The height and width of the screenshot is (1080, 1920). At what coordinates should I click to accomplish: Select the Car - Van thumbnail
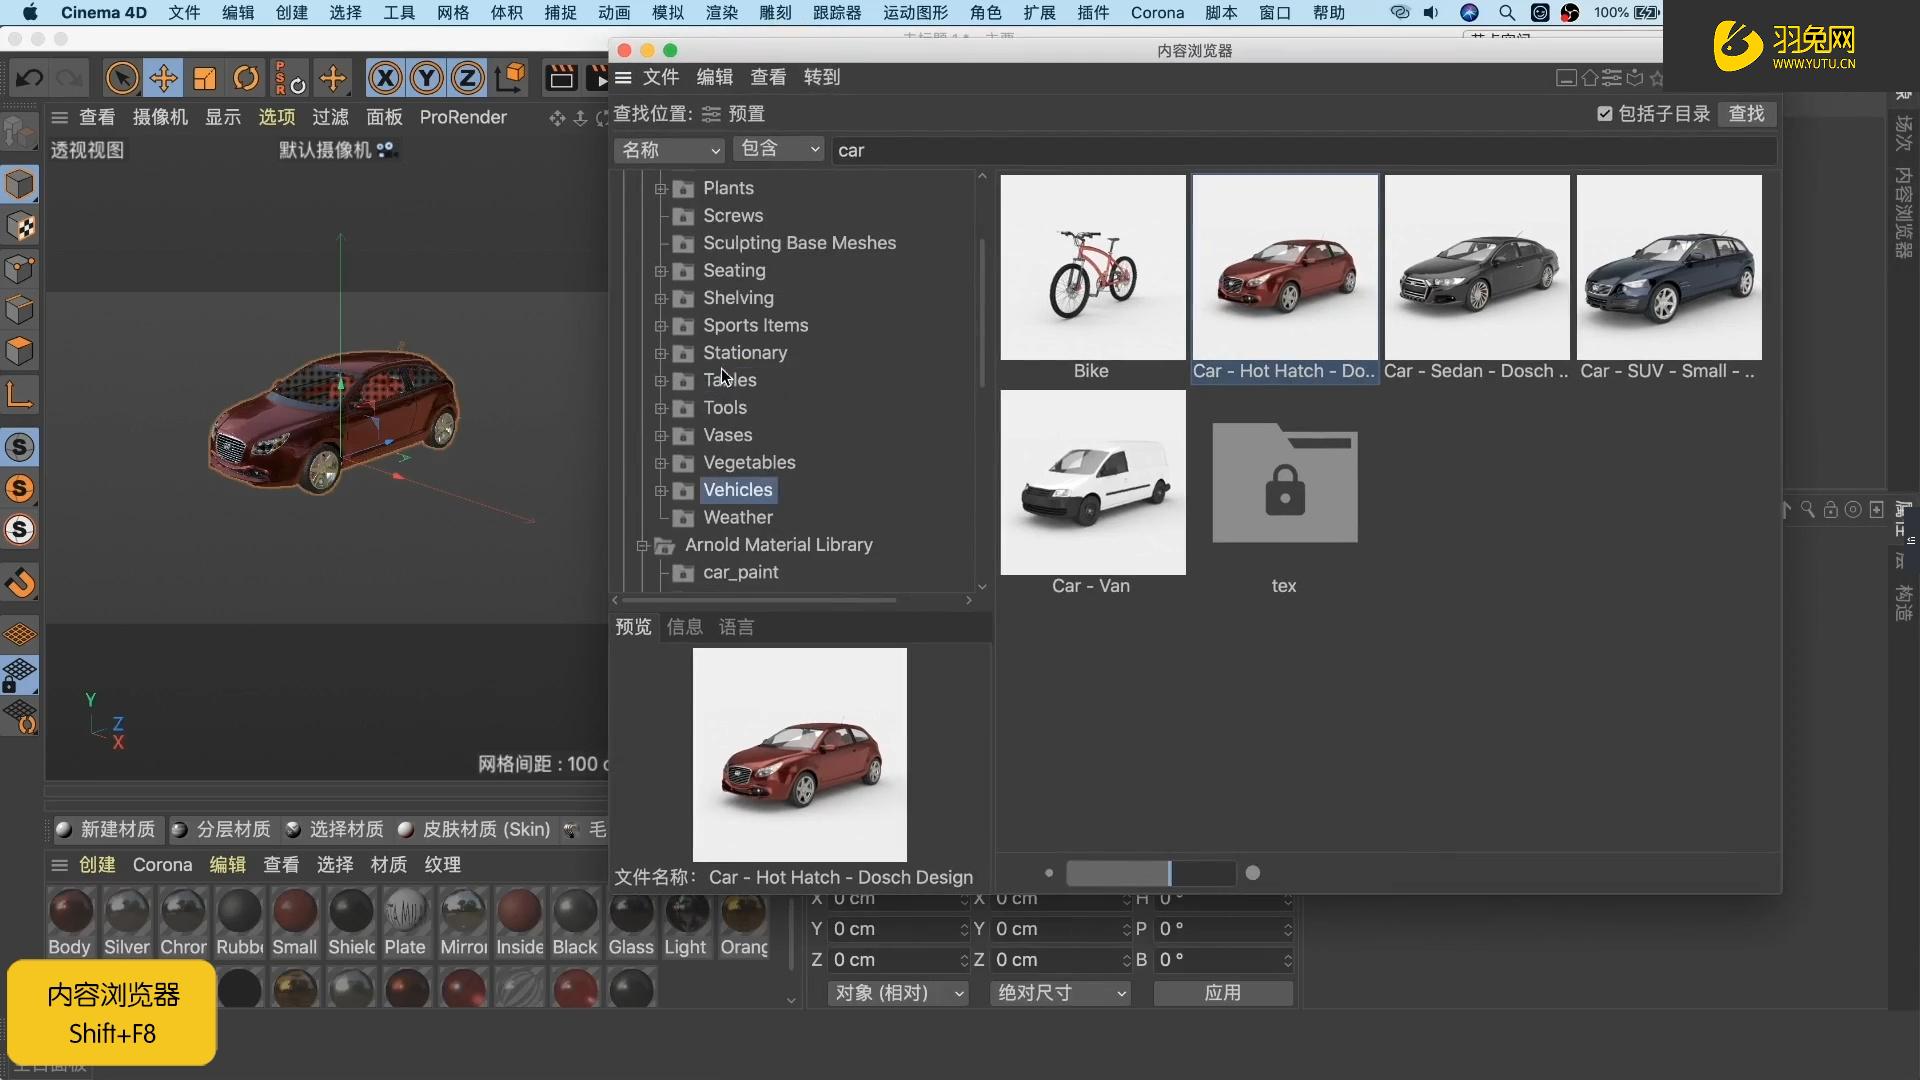[1092, 483]
